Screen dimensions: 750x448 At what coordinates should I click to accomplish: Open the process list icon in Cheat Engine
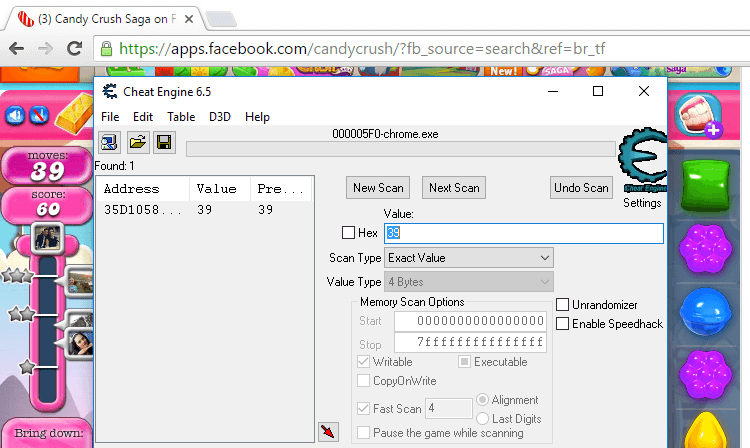(x=109, y=142)
